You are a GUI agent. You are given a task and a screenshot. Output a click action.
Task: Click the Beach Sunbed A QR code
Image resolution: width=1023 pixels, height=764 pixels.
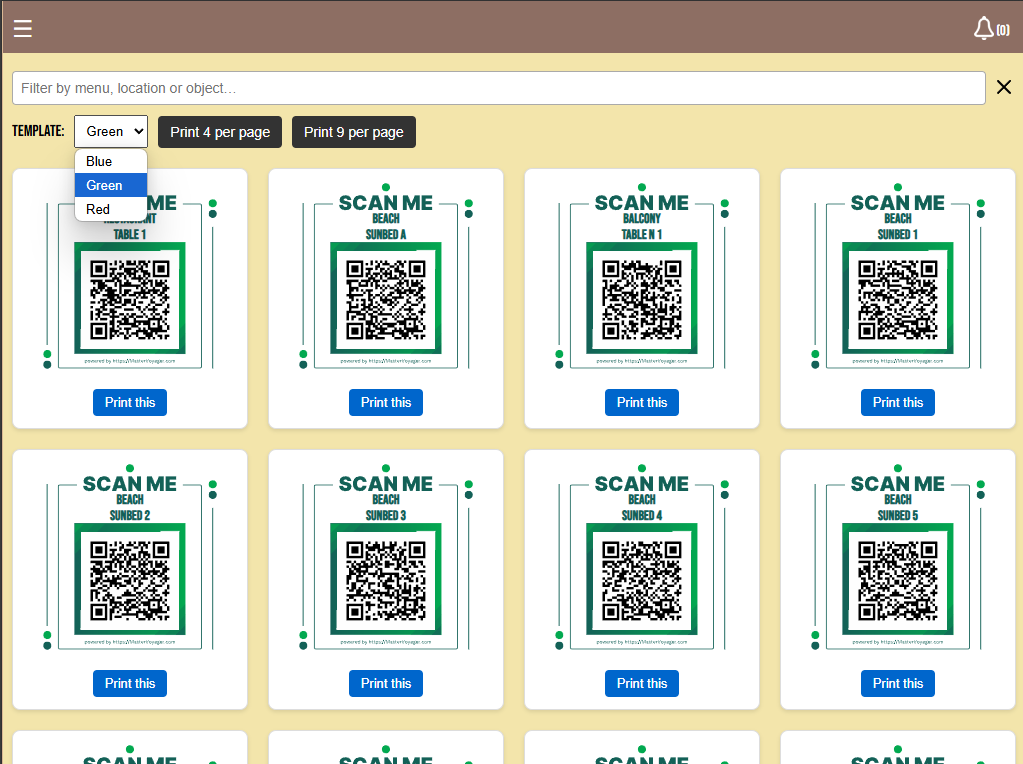click(x=386, y=299)
